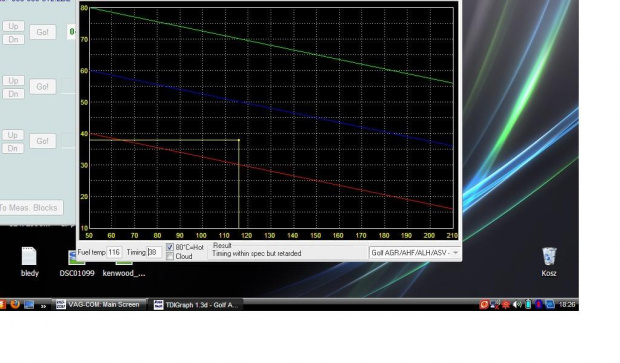Expand the quick launch overflow chevron

[43, 306]
